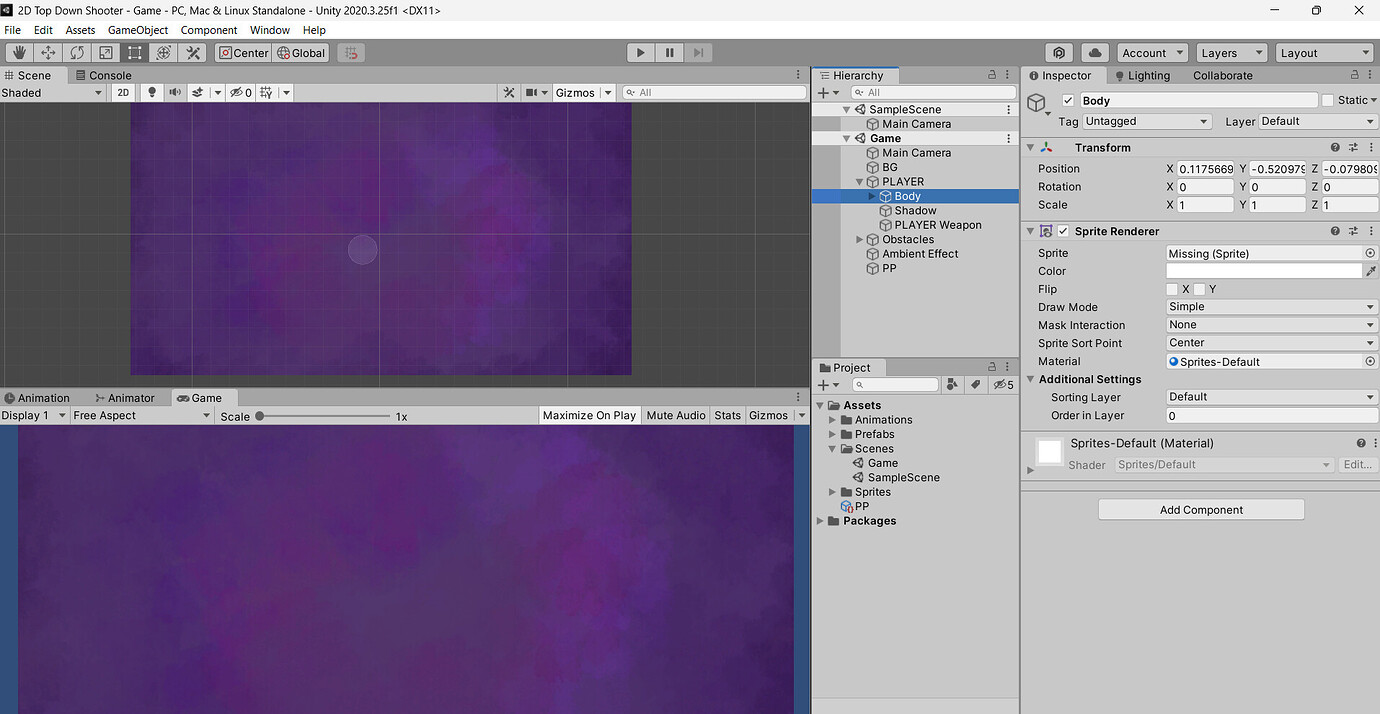
Task: Open the Layout dropdown
Action: pos(1324,52)
